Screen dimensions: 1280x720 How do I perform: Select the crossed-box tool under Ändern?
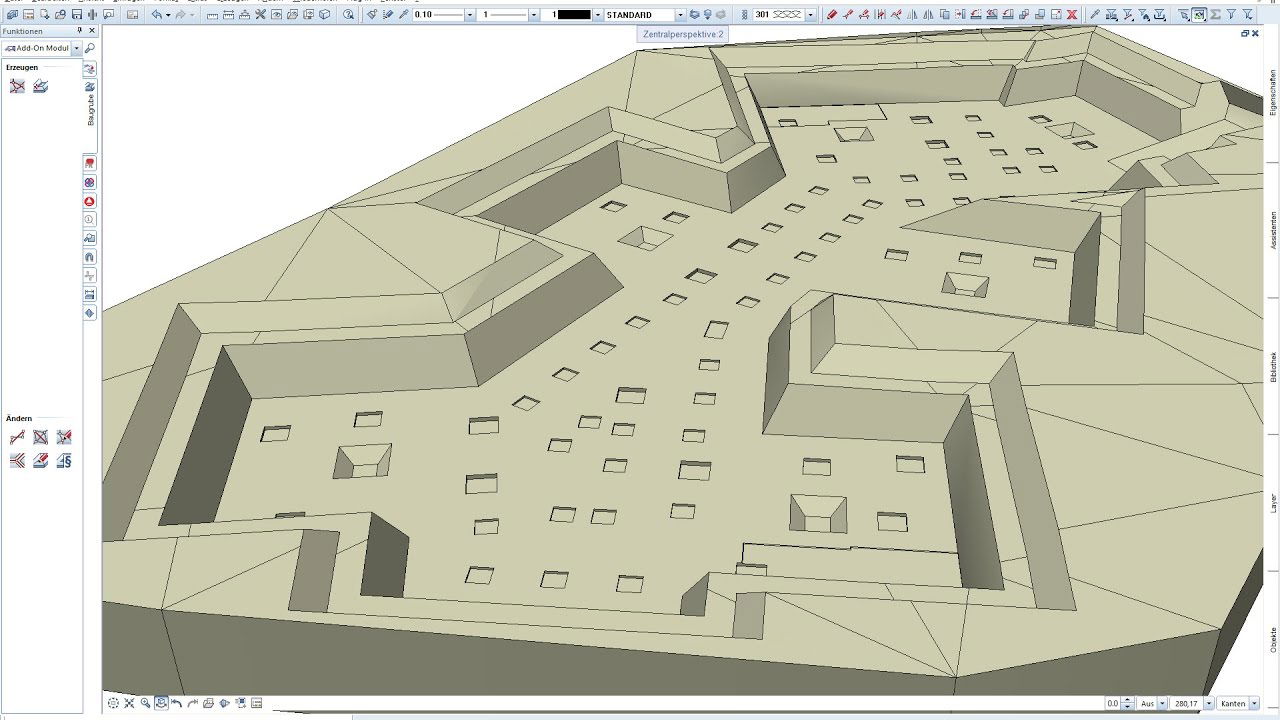click(x=41, y=437)
